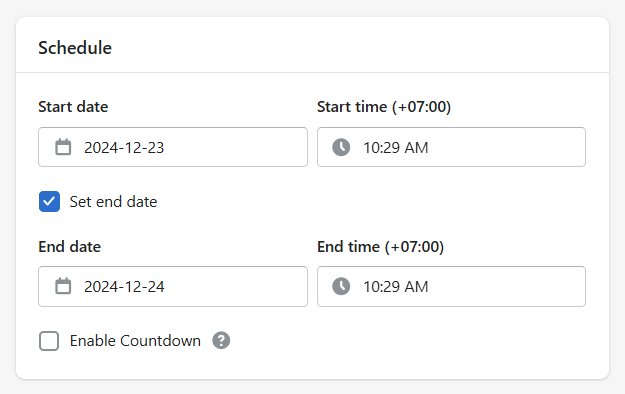Click the End date field label

[70, 247]
